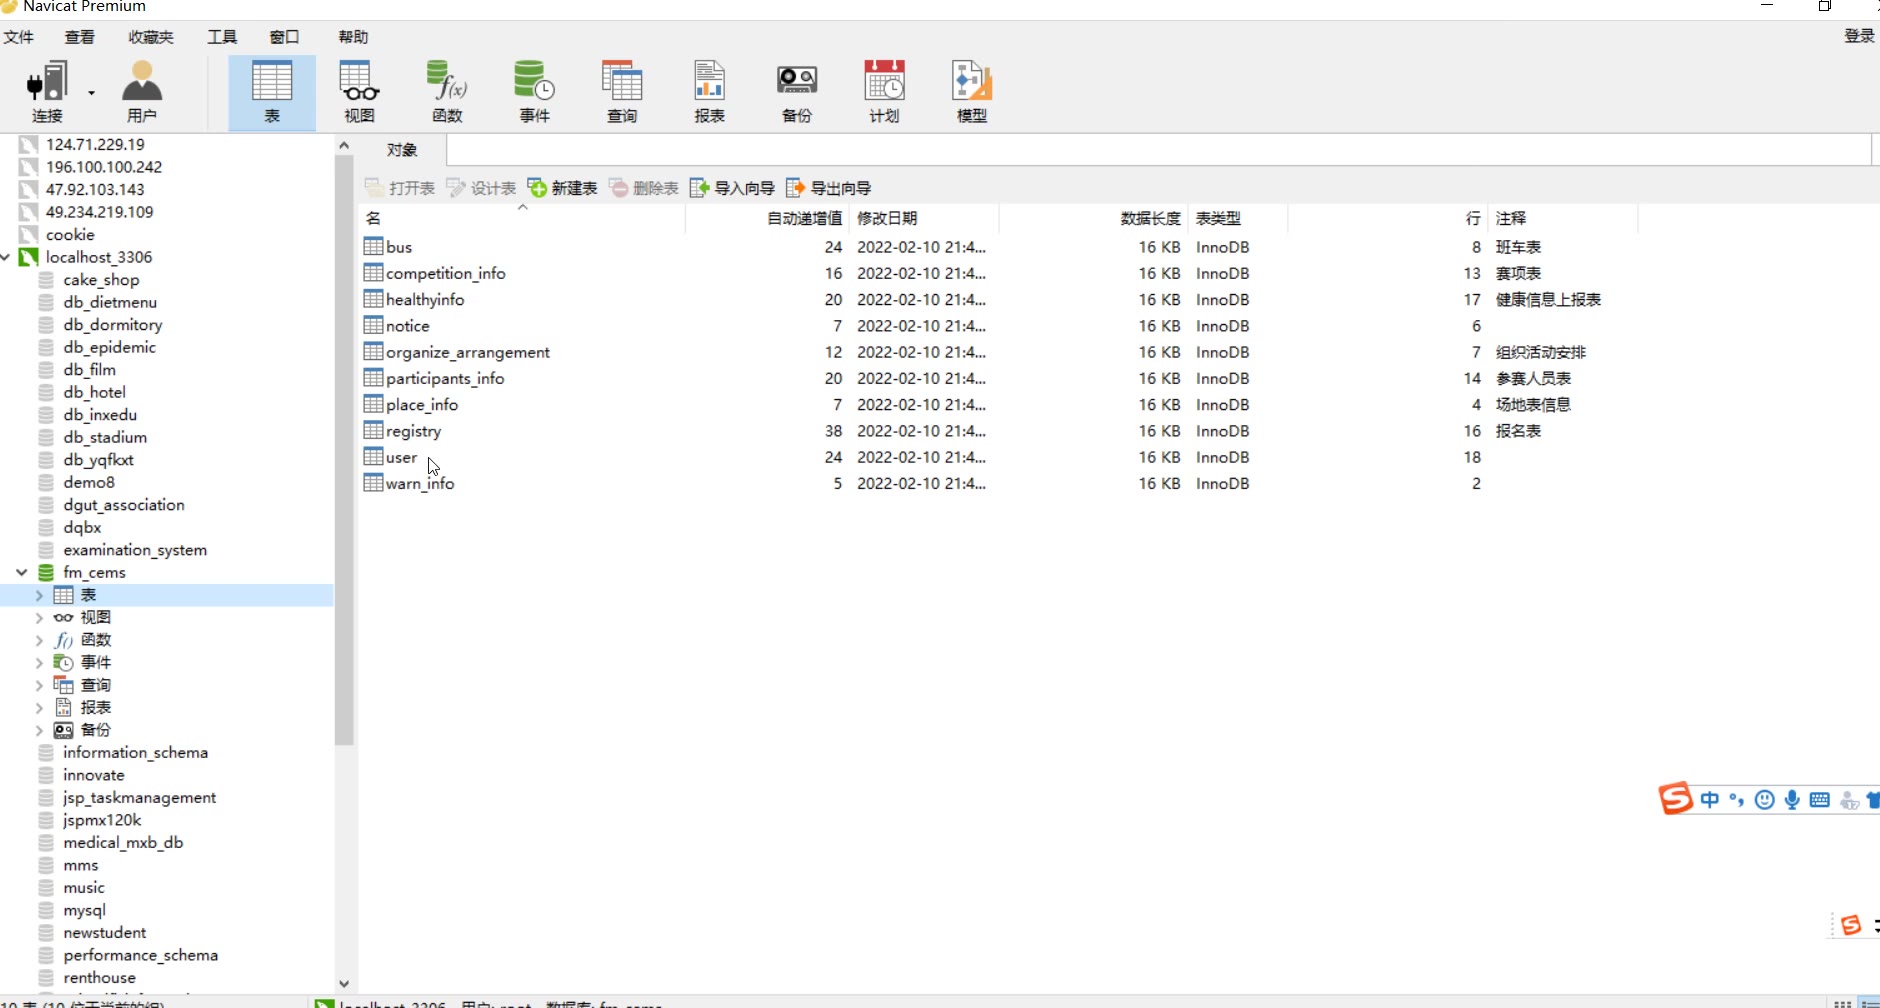Screen dimensions: 1880x1008
Task: Select the 表 table toolbar button
Action: [272, 92]
